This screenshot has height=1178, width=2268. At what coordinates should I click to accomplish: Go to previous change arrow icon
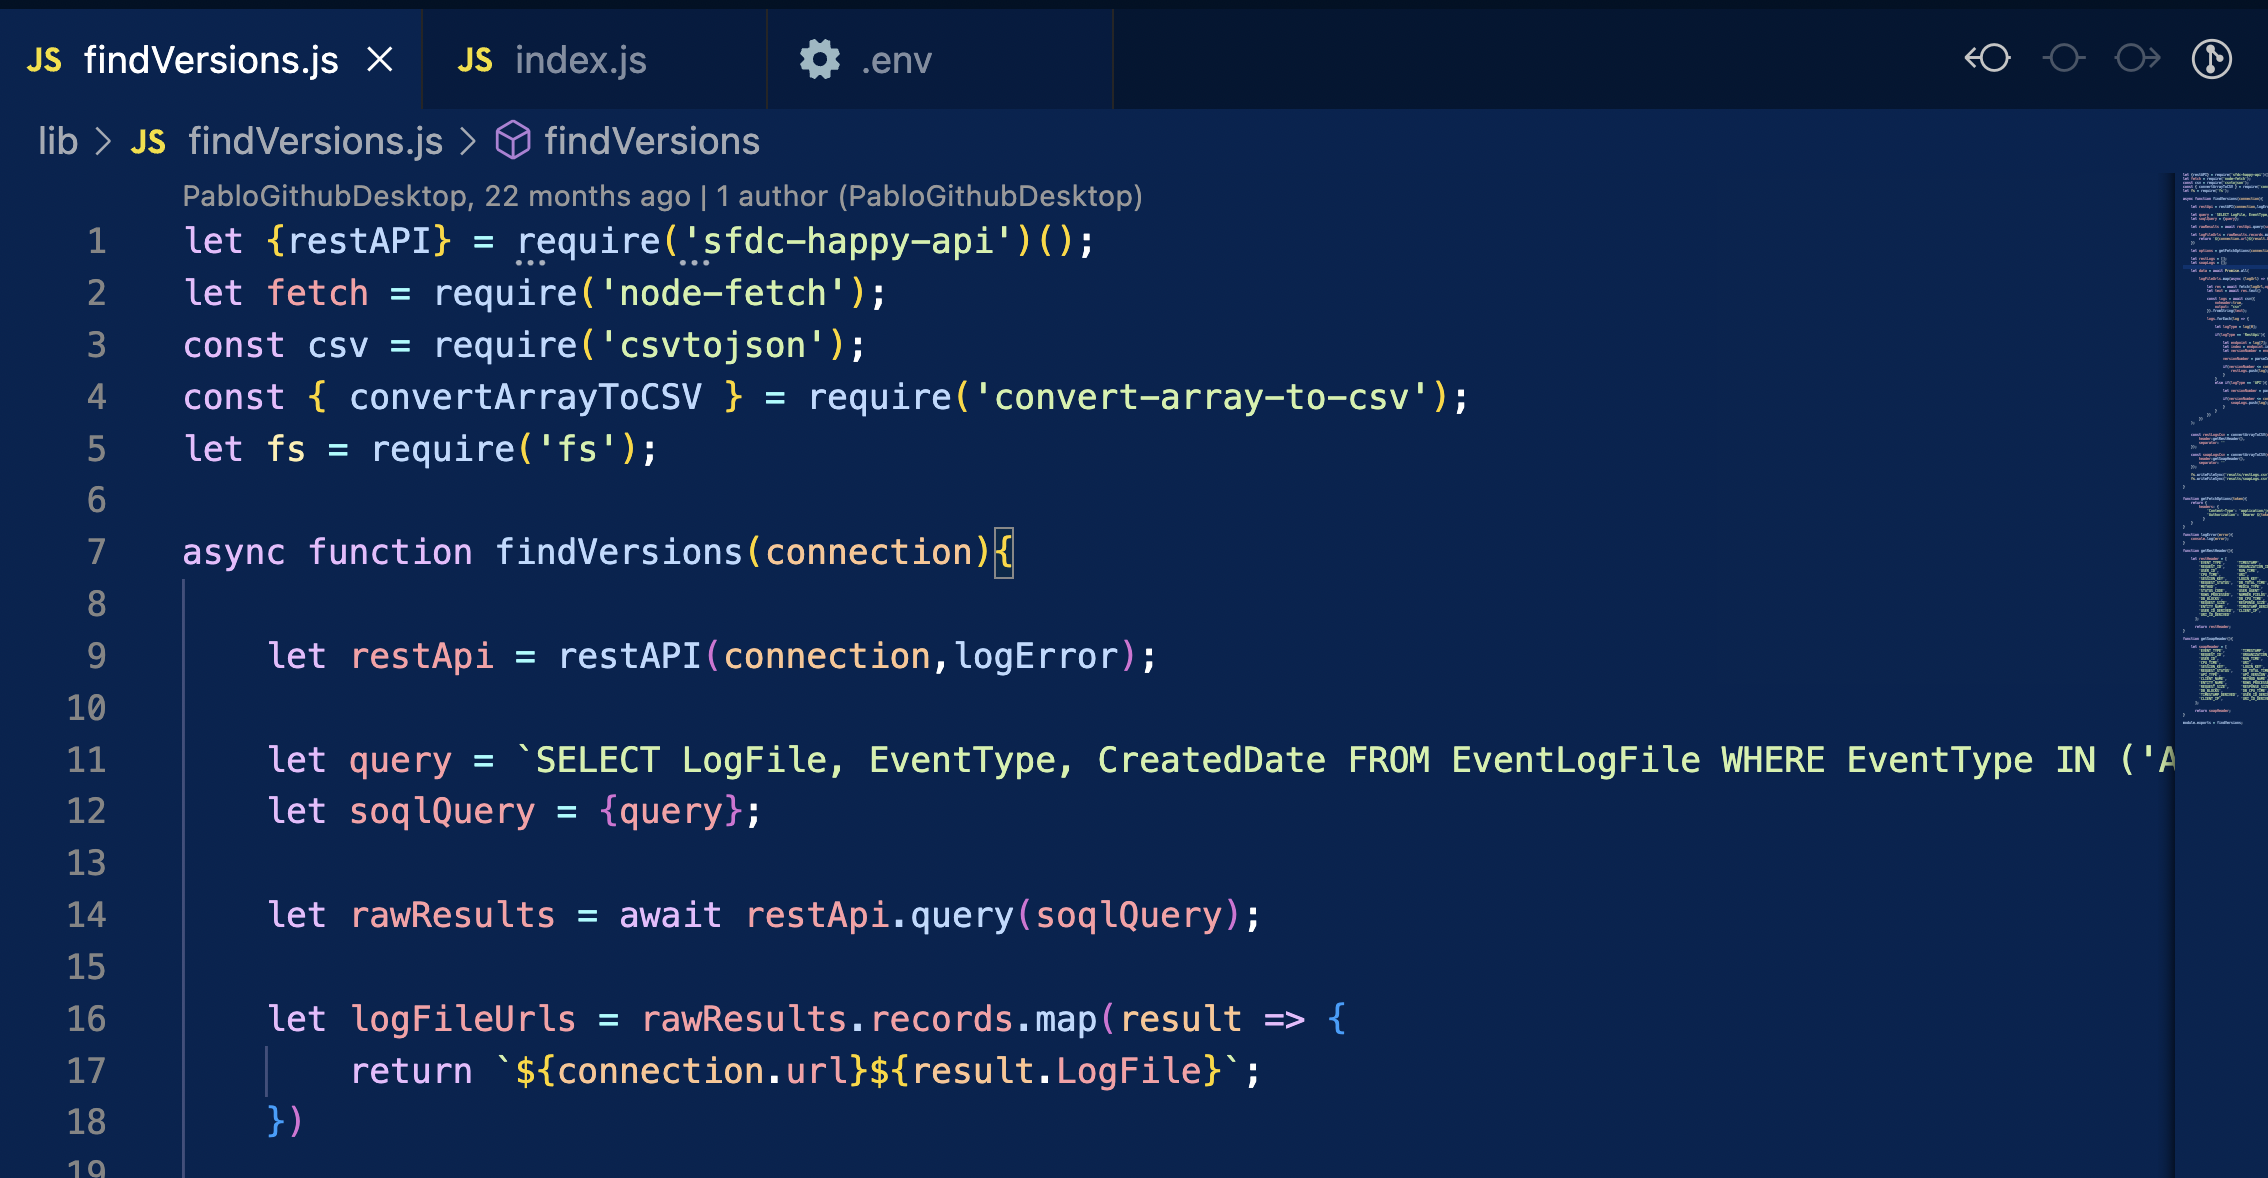click(1986, 59)
